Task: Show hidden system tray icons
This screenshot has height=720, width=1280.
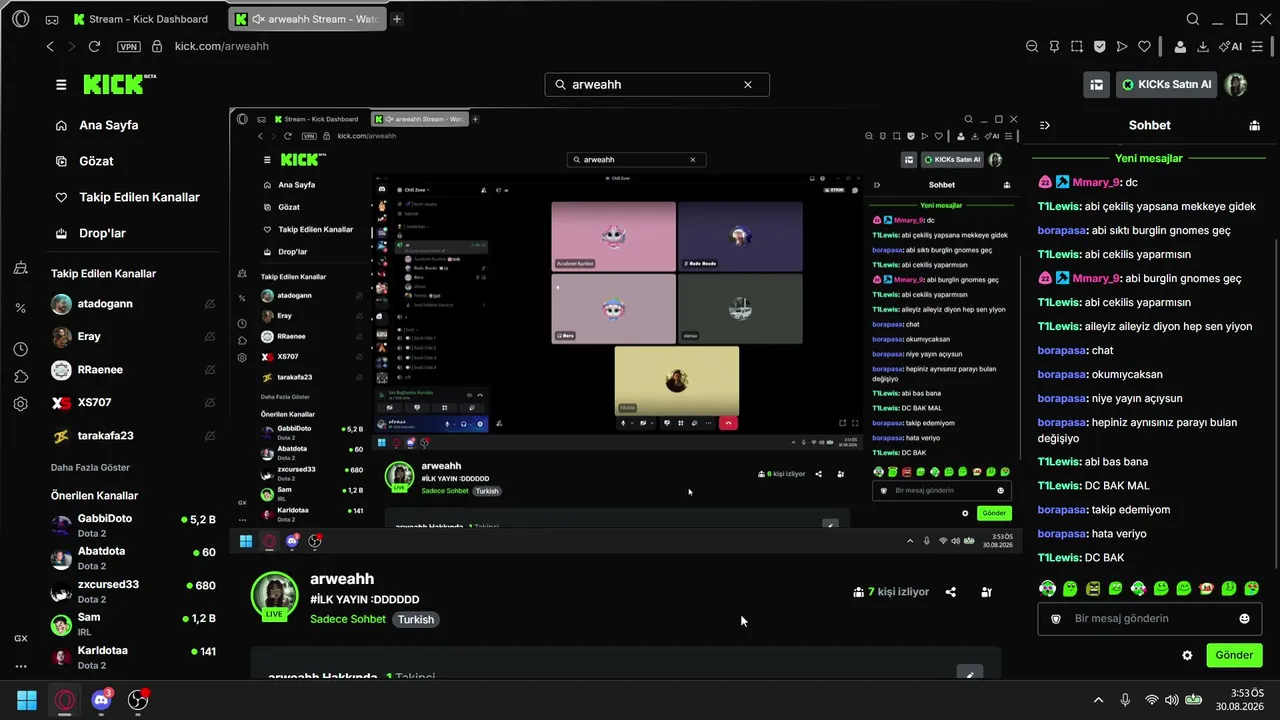Action: coord(1098,700)
